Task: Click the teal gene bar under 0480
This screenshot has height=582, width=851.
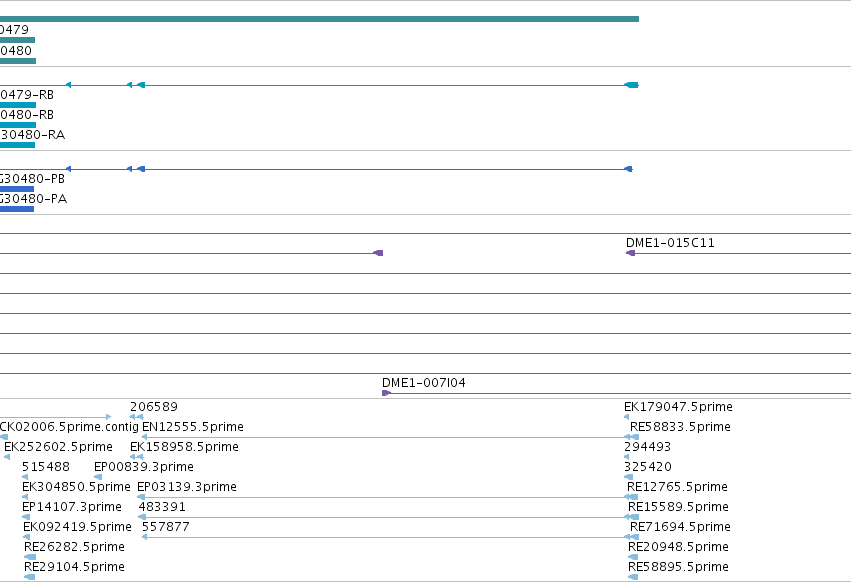Action: pos(18,61)
